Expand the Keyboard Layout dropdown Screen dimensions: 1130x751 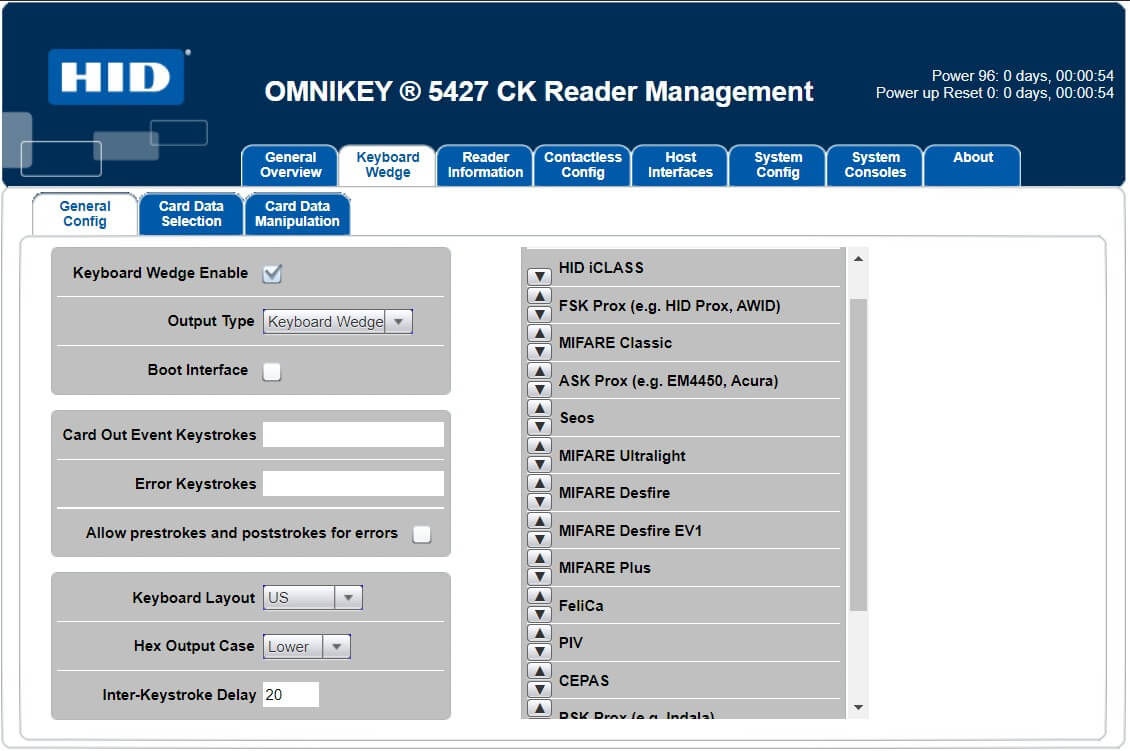312,598
